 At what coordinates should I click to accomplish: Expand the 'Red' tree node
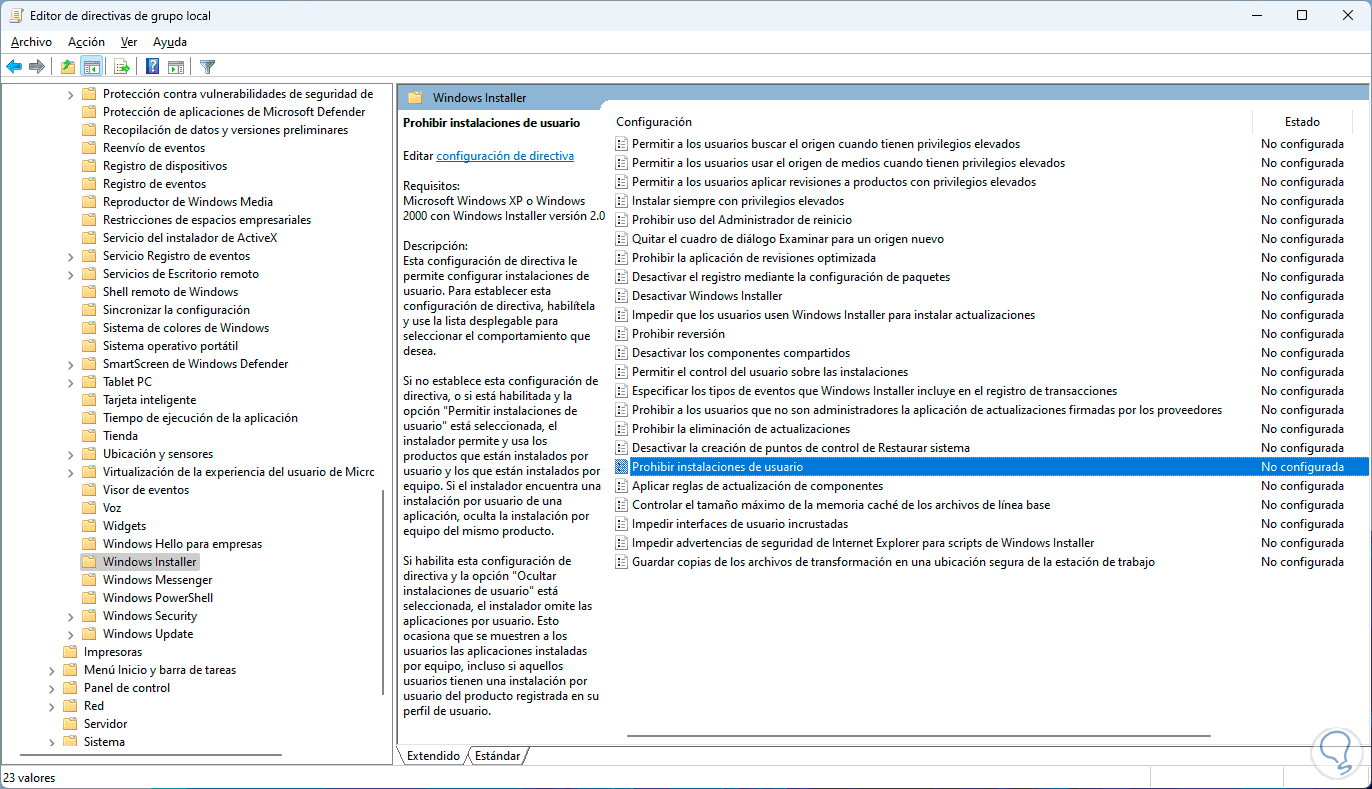coord(51,706)
